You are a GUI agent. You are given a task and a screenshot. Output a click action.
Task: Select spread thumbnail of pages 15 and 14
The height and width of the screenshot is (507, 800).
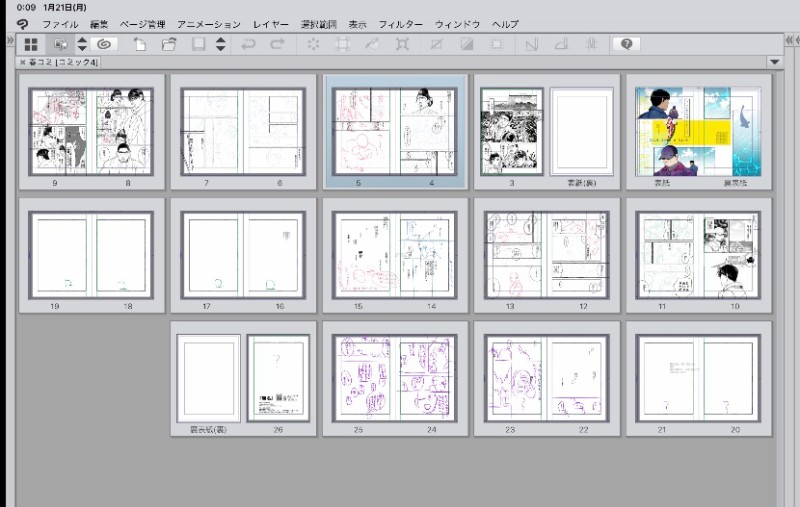pyautogui.click(x=395, y=255)
